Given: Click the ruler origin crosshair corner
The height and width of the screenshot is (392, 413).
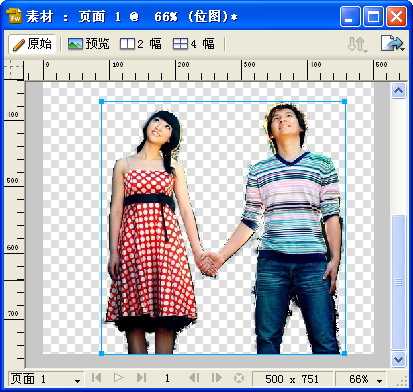Looking at the screenshot, I should point(13,70).
